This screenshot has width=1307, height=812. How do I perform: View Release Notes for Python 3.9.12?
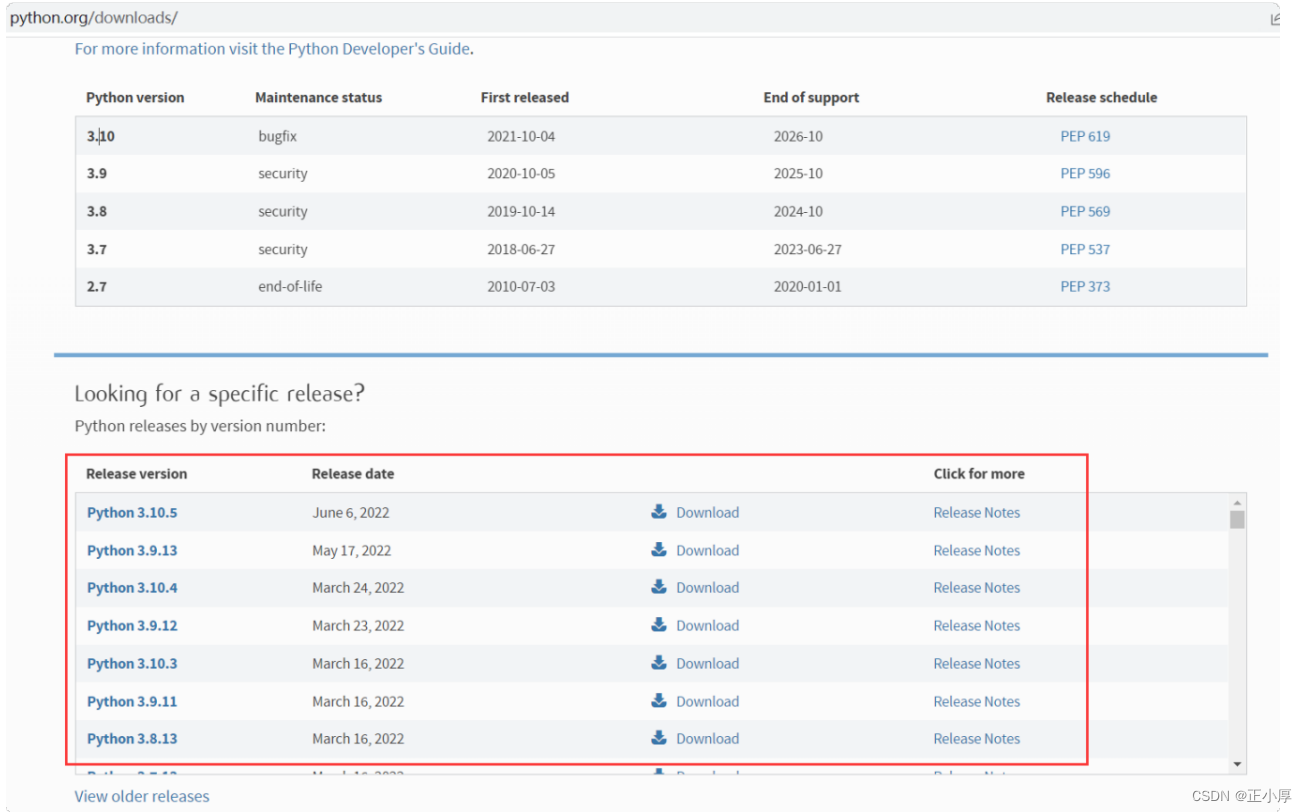(x=977, y=626)
